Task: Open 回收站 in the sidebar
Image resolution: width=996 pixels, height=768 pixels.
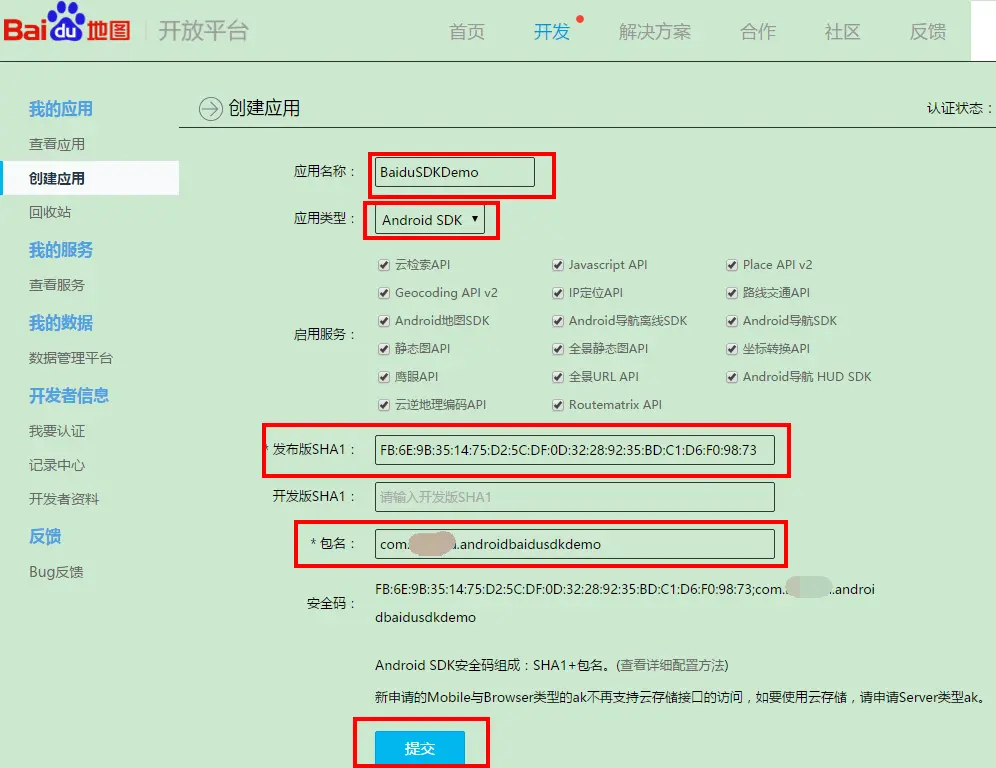Action: point(50,212)
